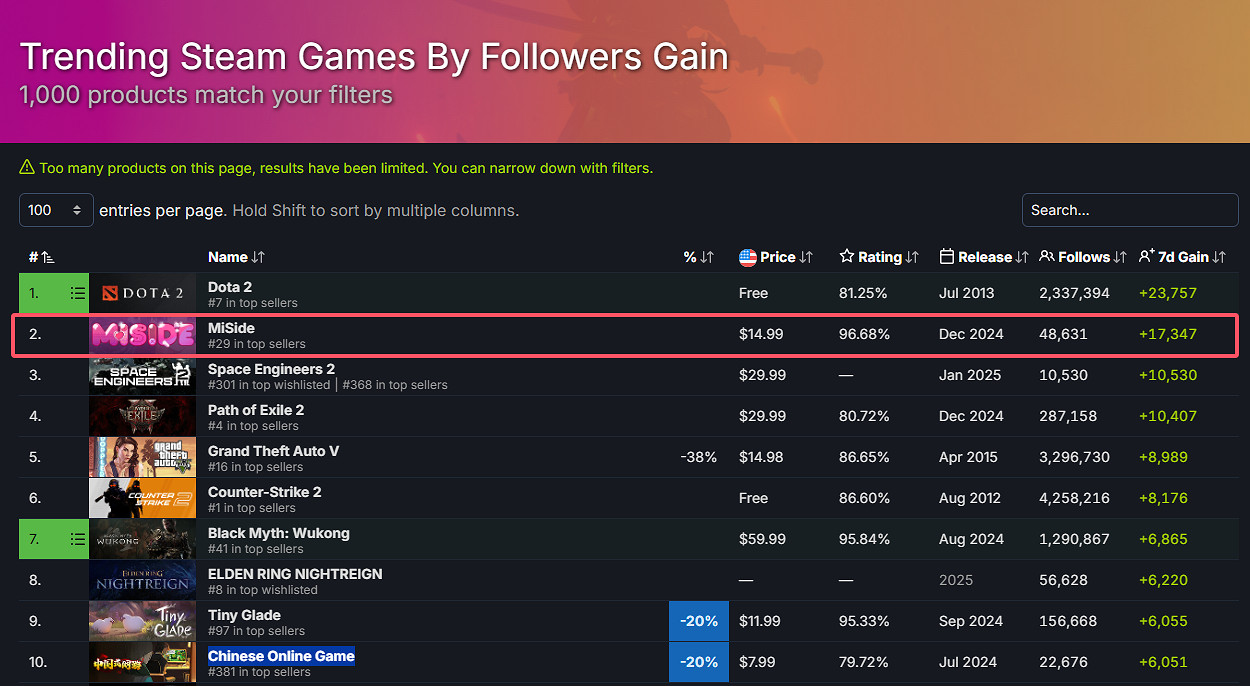
Task: Click the list icon beside Black Myth: Wukong
Action: [78, 538]
